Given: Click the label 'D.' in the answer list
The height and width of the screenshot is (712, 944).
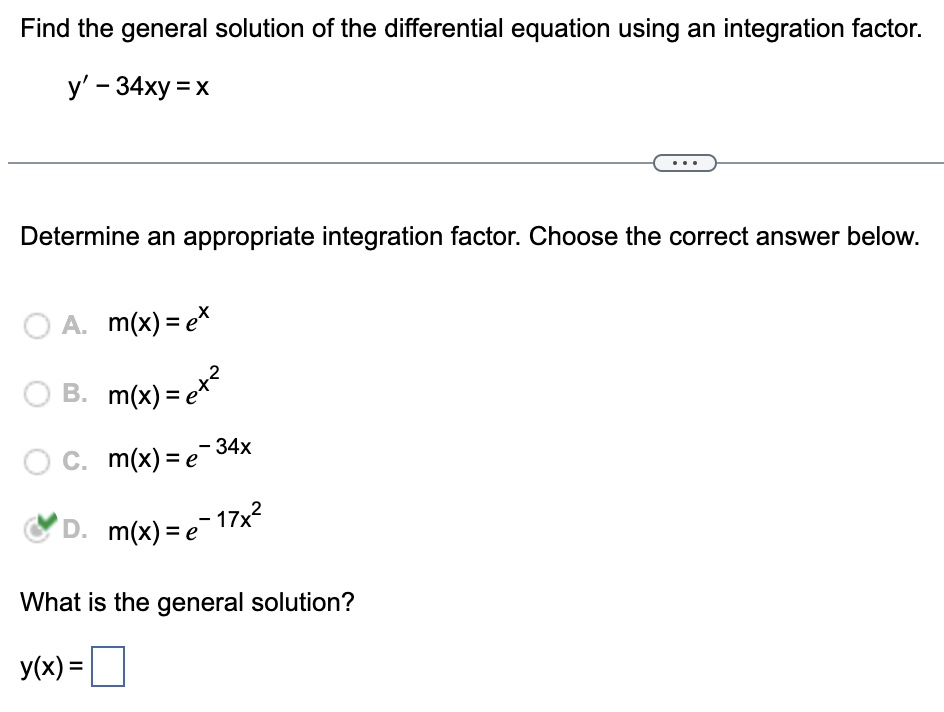Looking at the screenshot, I should [x=76, y=530].
